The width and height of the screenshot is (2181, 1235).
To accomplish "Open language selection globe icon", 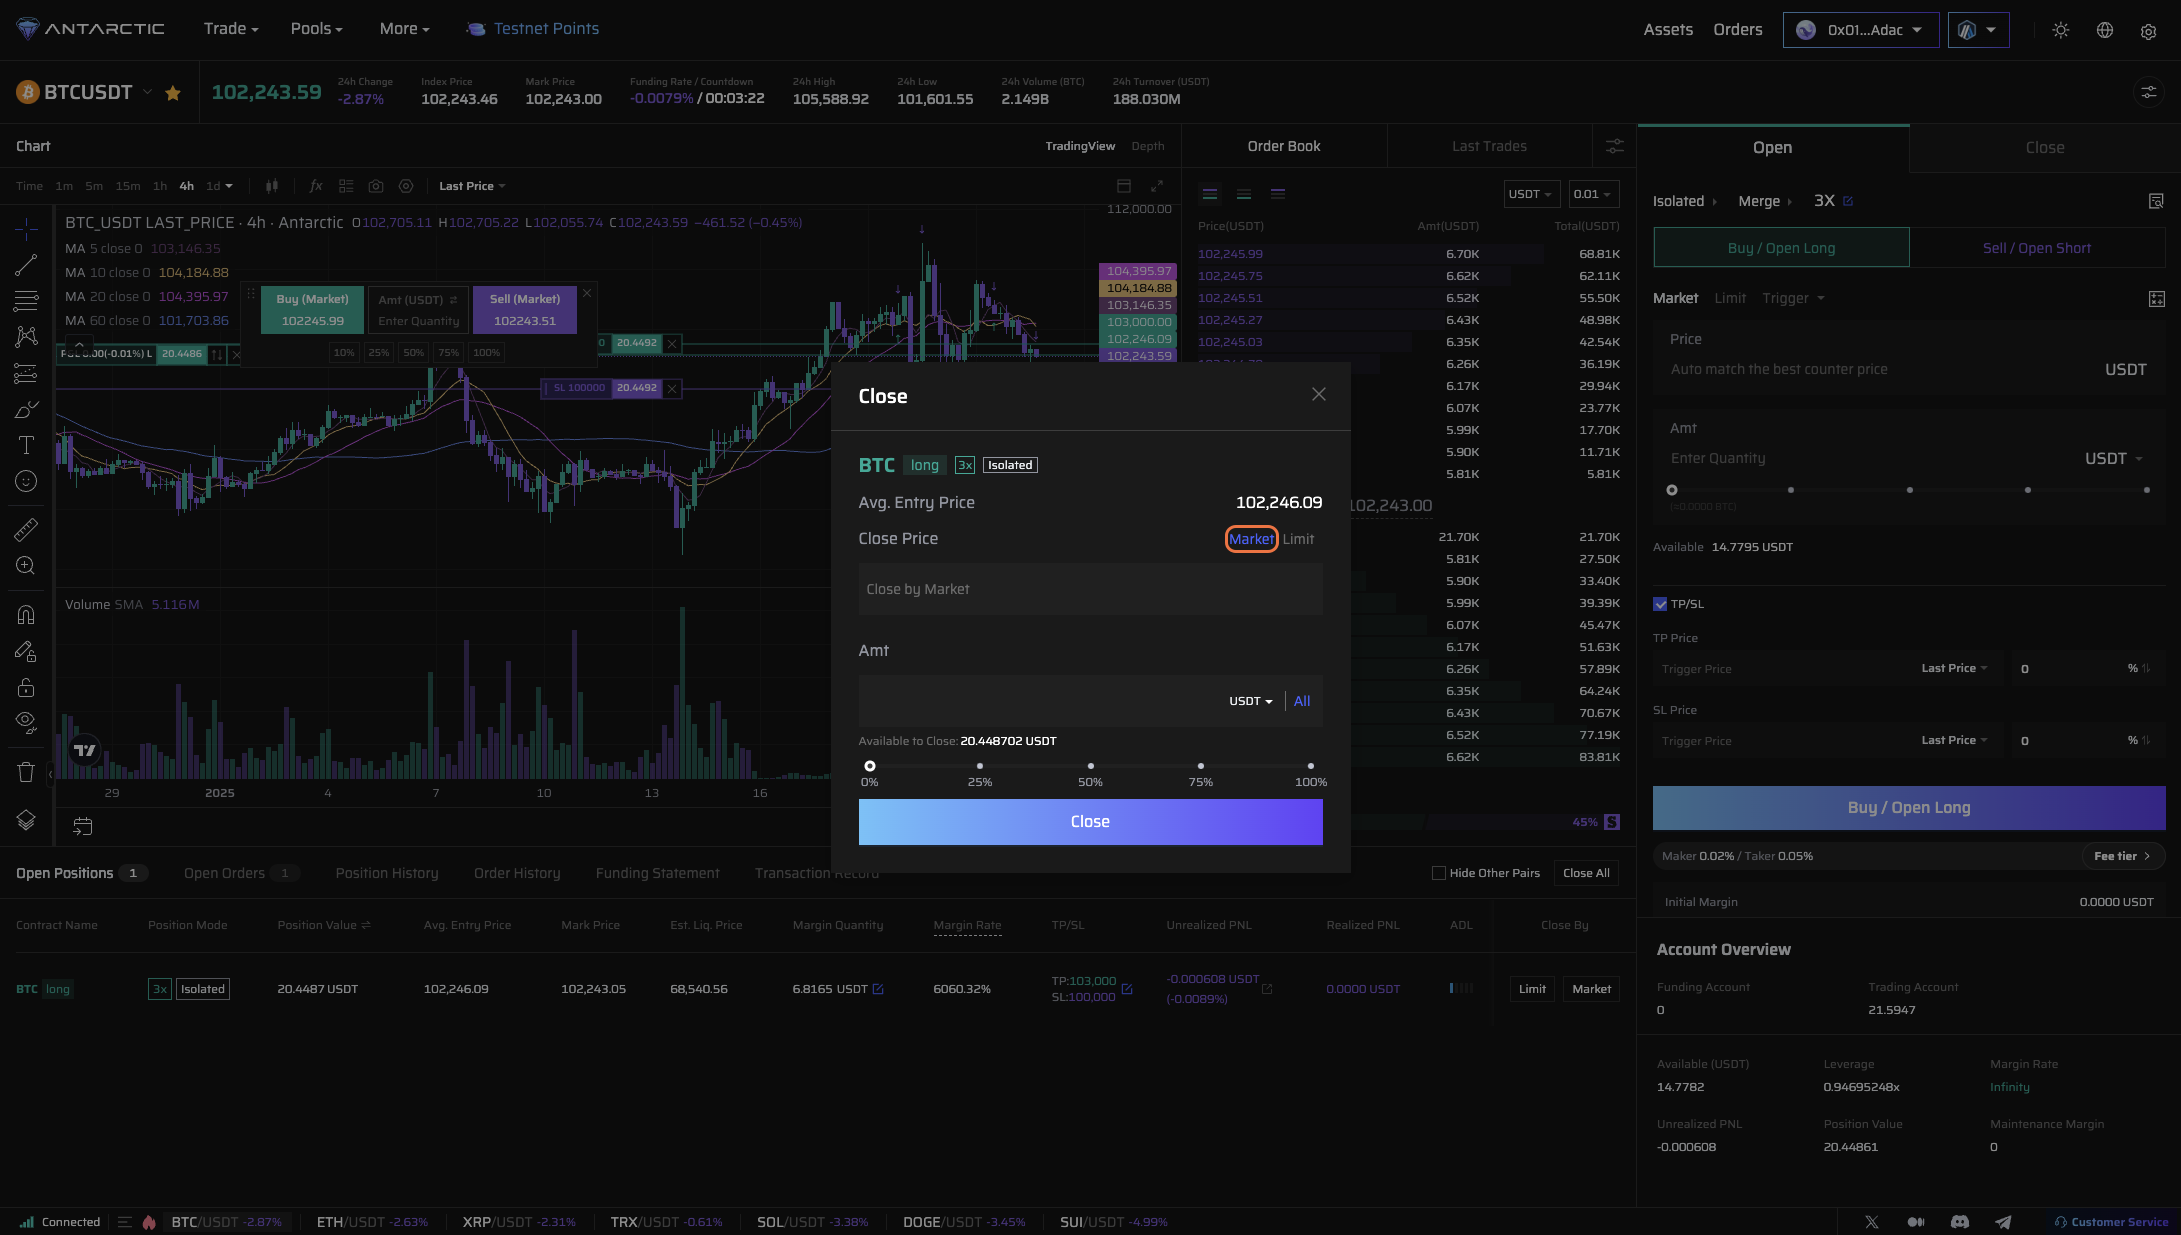I will click(2105, 30).
